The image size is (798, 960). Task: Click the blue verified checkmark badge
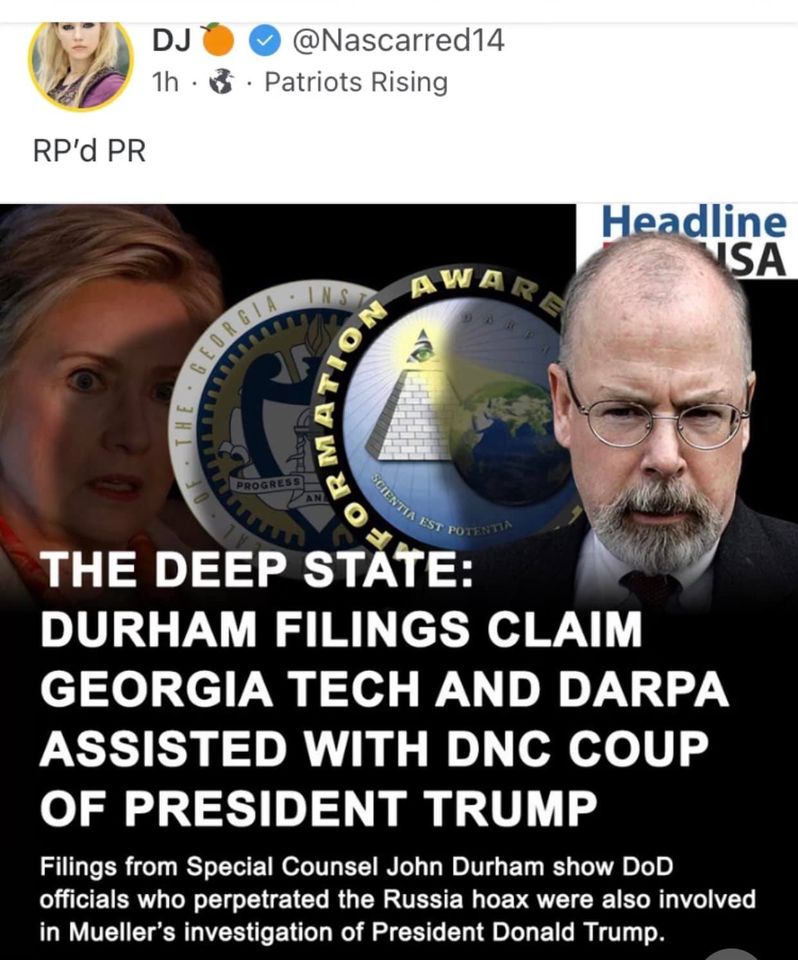(265, 42)
